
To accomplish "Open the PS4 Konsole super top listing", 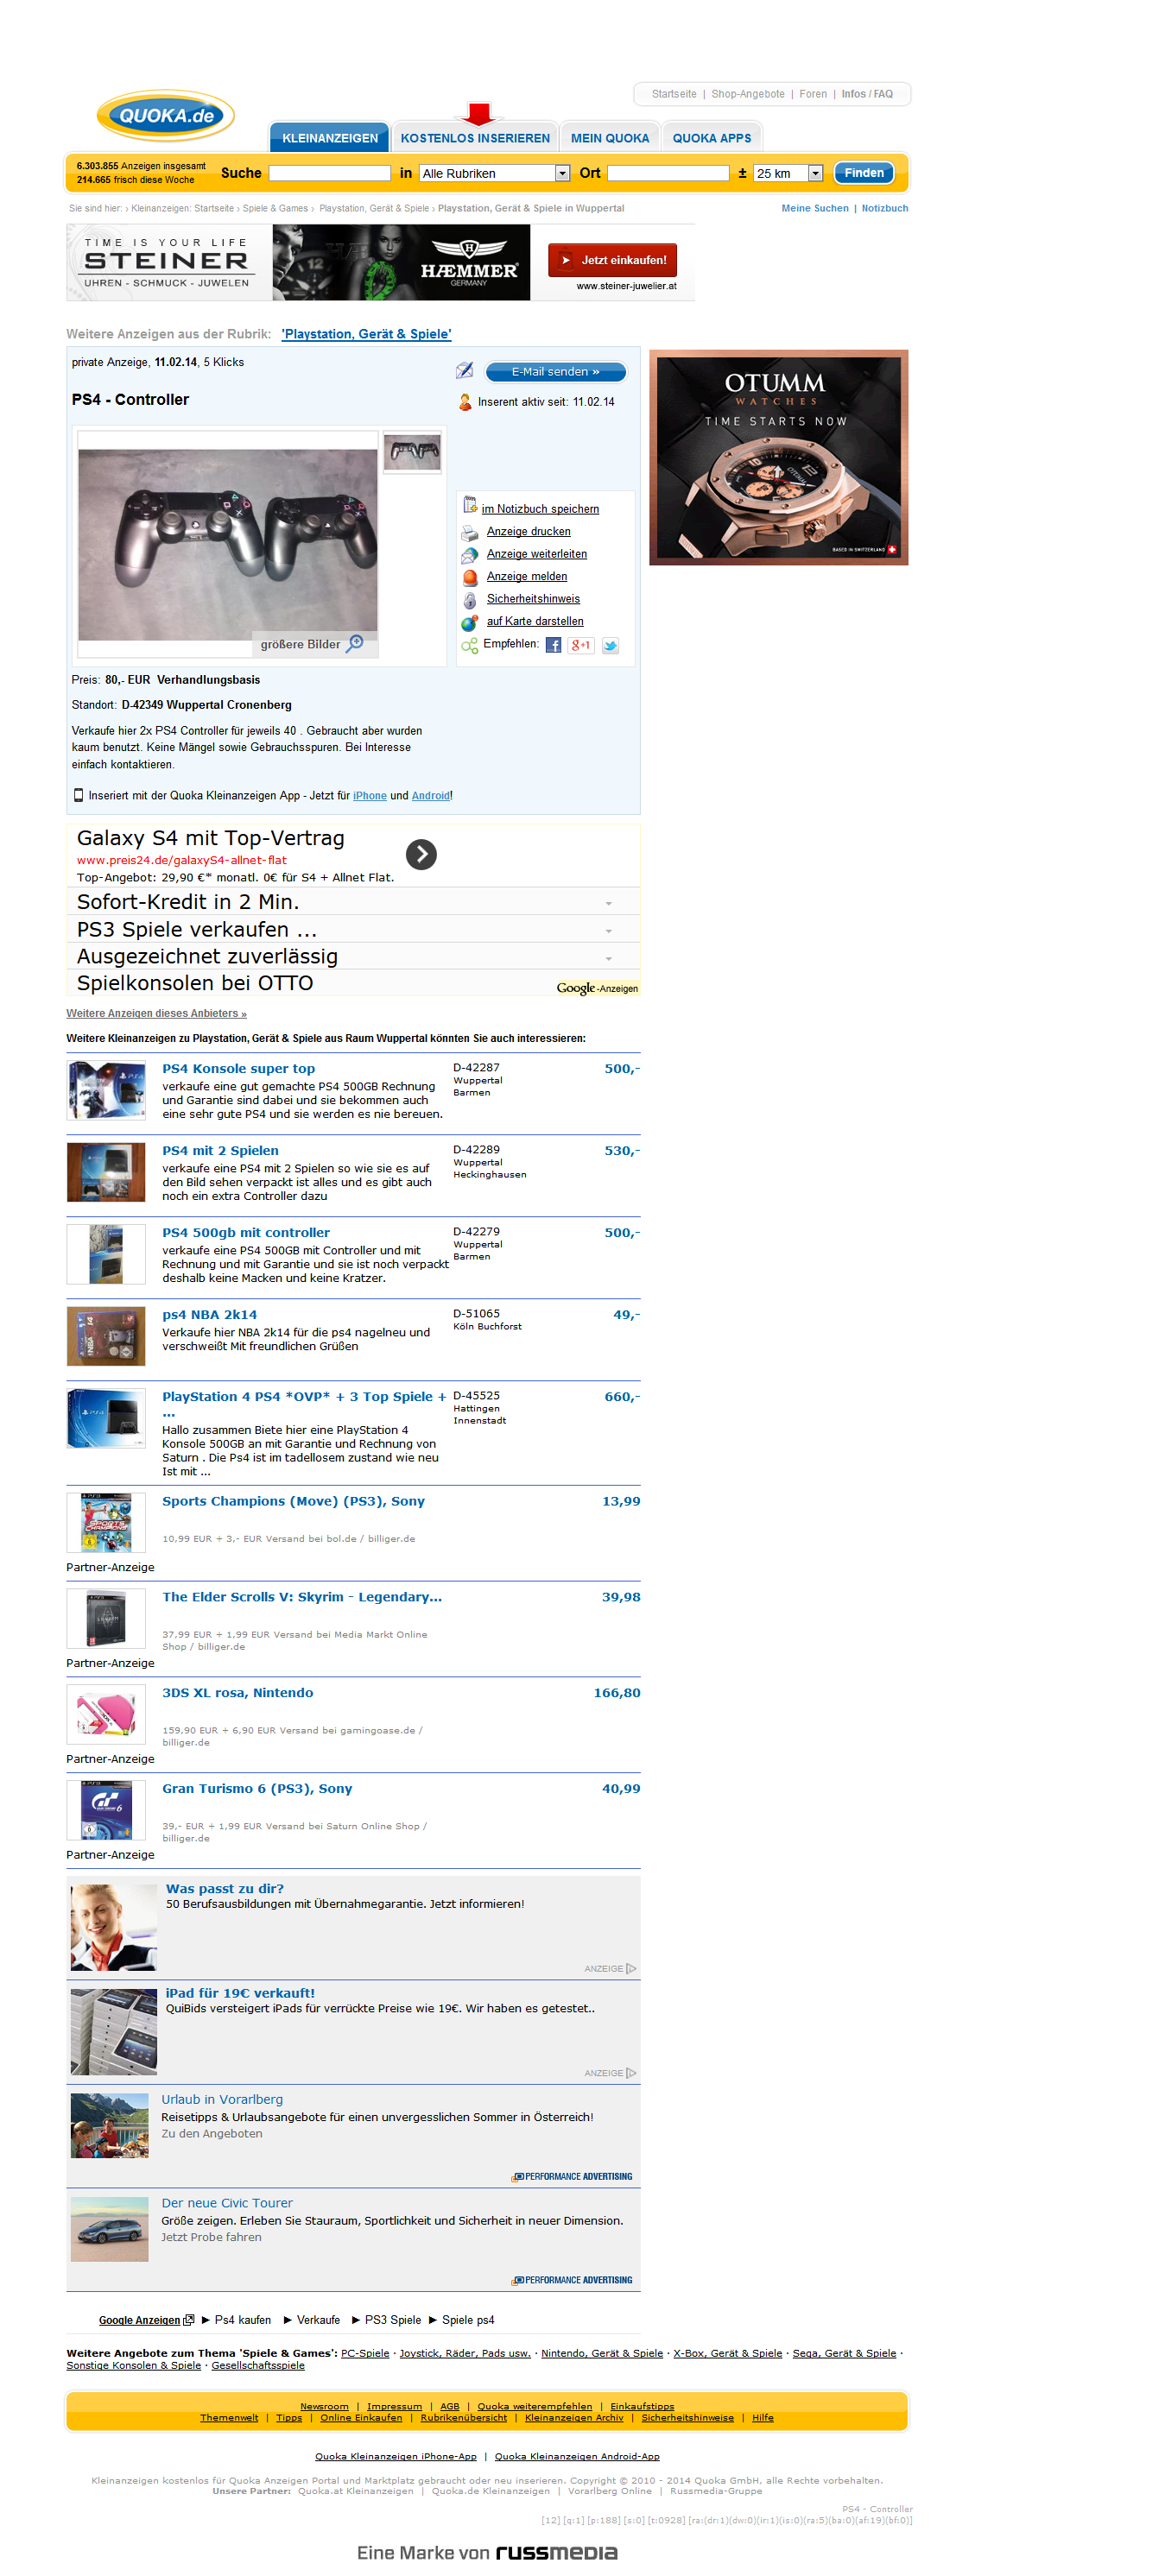I will point(238,1068).
